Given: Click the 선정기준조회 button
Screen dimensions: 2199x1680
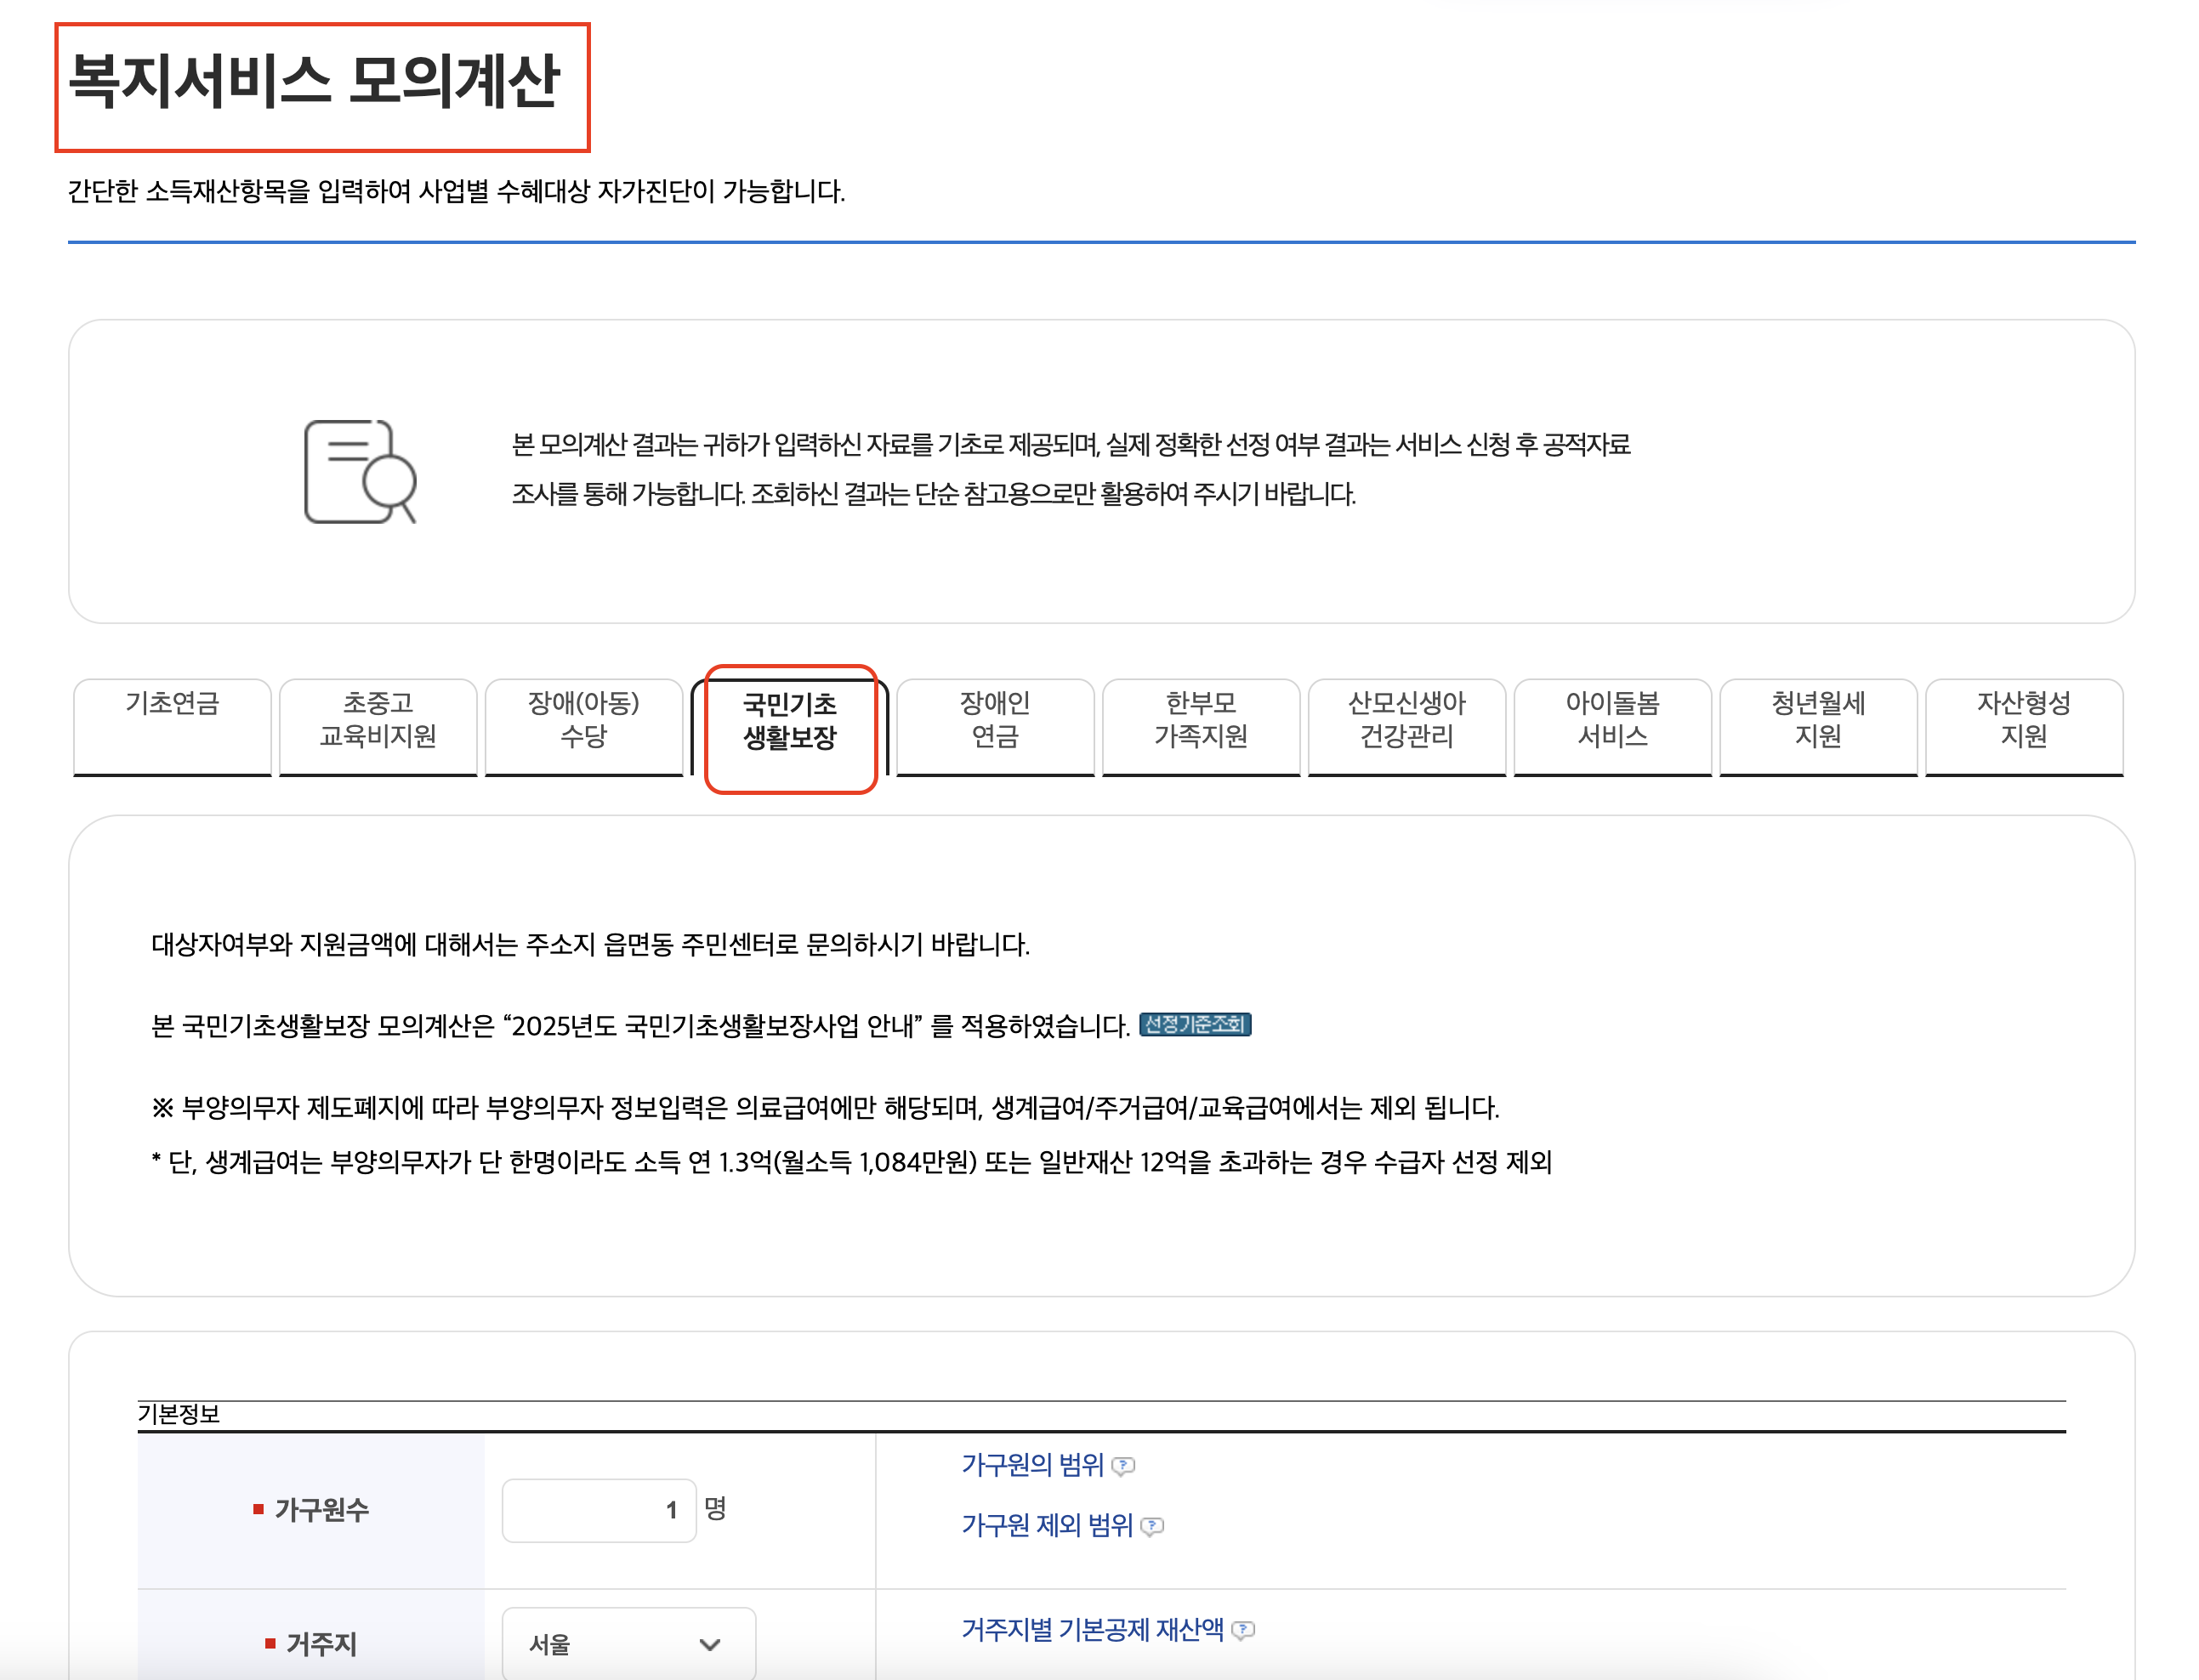Looking at the screenshot, I should 1195,1024.
